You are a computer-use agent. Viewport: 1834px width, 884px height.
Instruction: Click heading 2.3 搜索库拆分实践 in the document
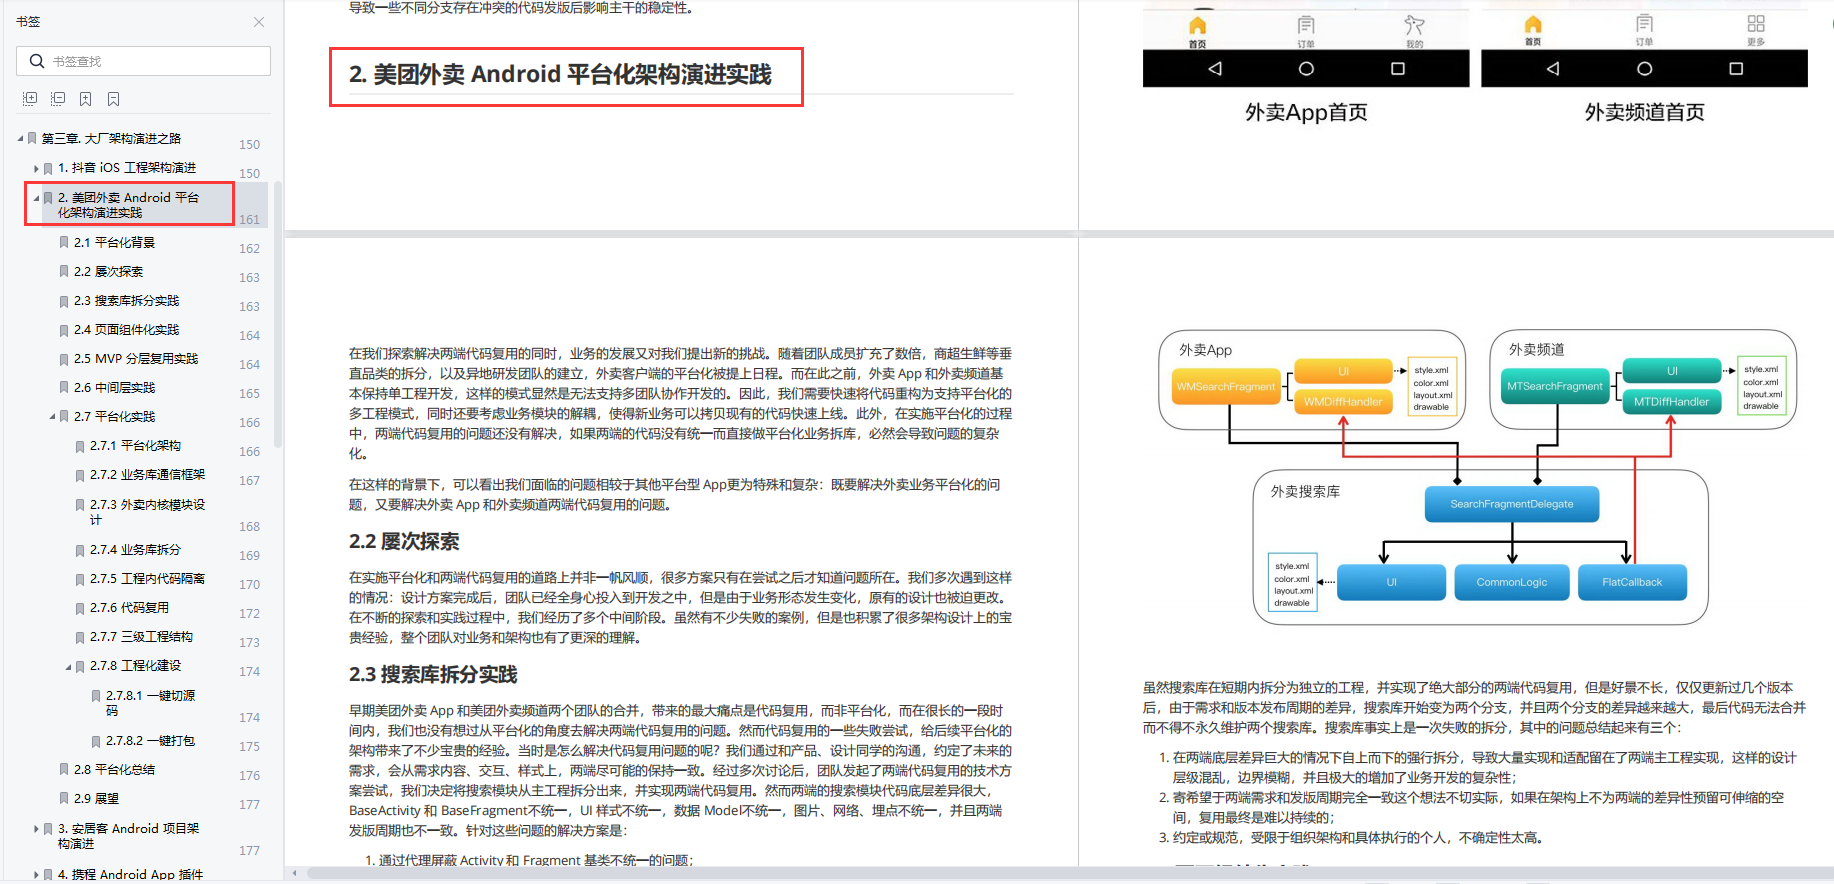pos(433,675)
